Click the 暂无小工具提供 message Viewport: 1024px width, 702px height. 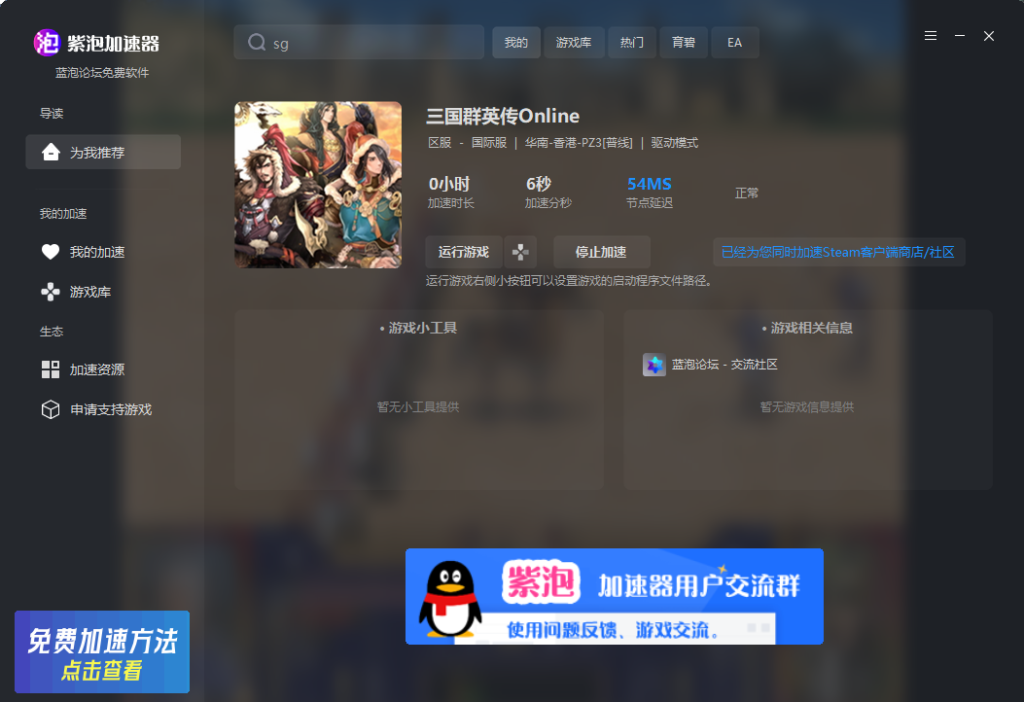(418, 407)
